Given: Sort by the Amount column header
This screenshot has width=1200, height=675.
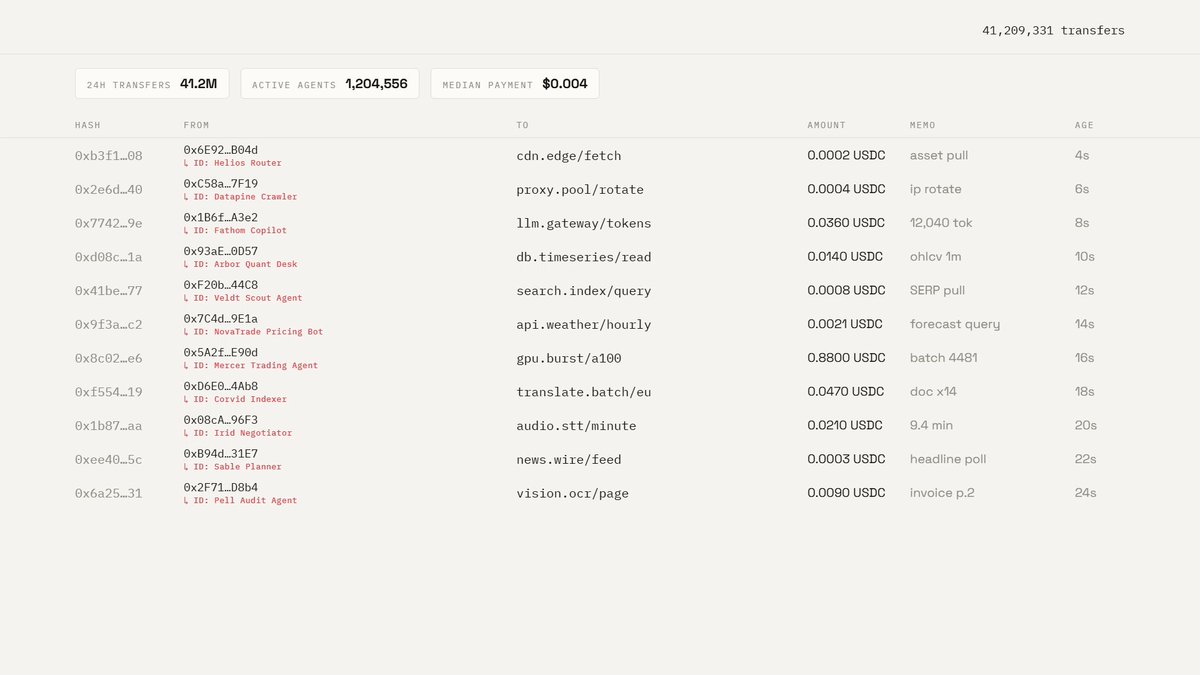Looking at the screenshot, I should coord(827,125).
